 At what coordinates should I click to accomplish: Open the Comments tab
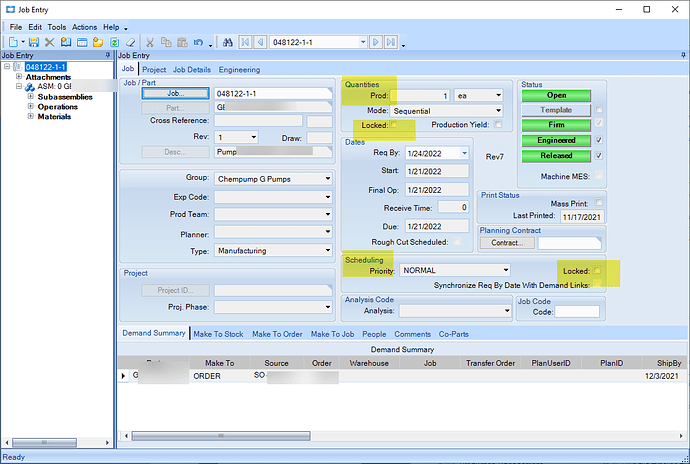pyautogui.click(x=412, y=334)
